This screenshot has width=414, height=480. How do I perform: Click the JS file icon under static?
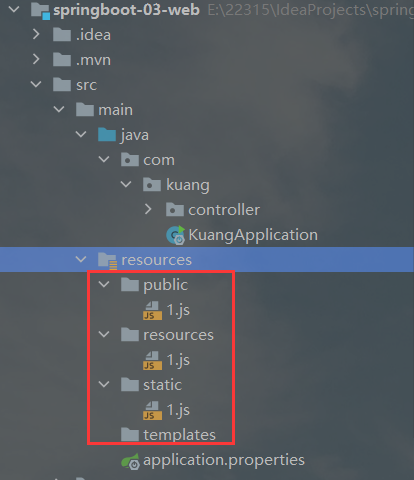click(152, 411)
